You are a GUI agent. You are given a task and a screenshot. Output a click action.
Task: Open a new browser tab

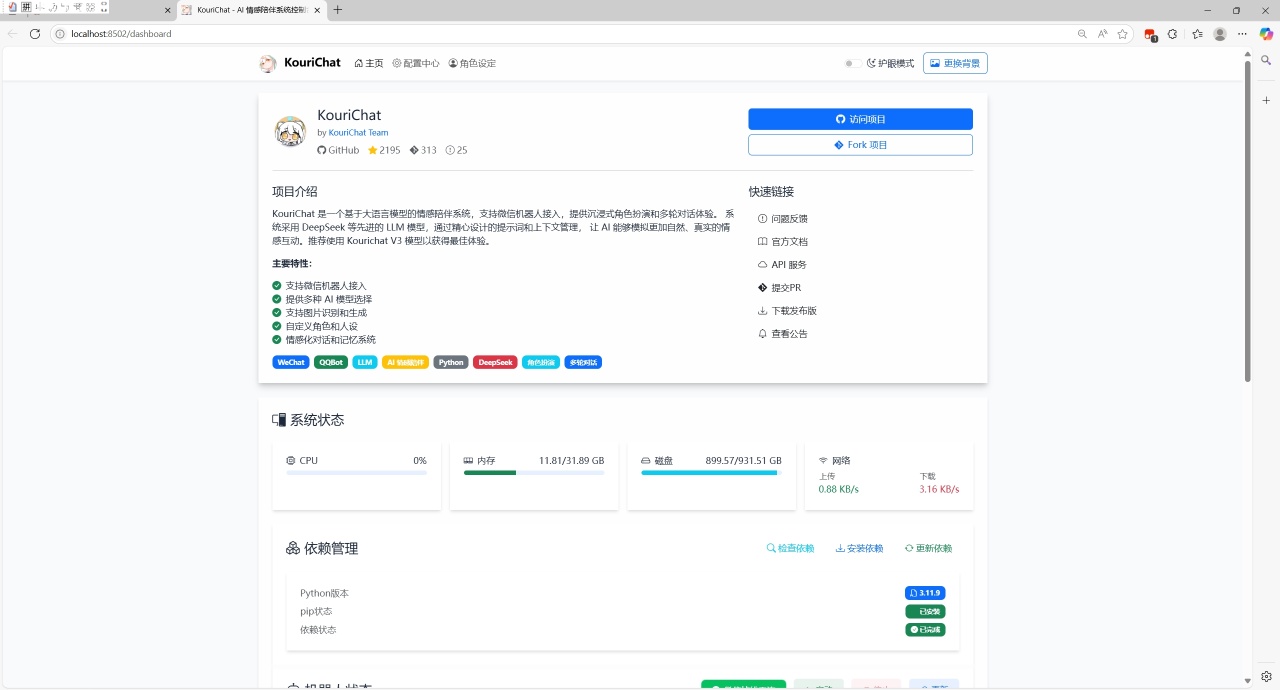(337, 10)
